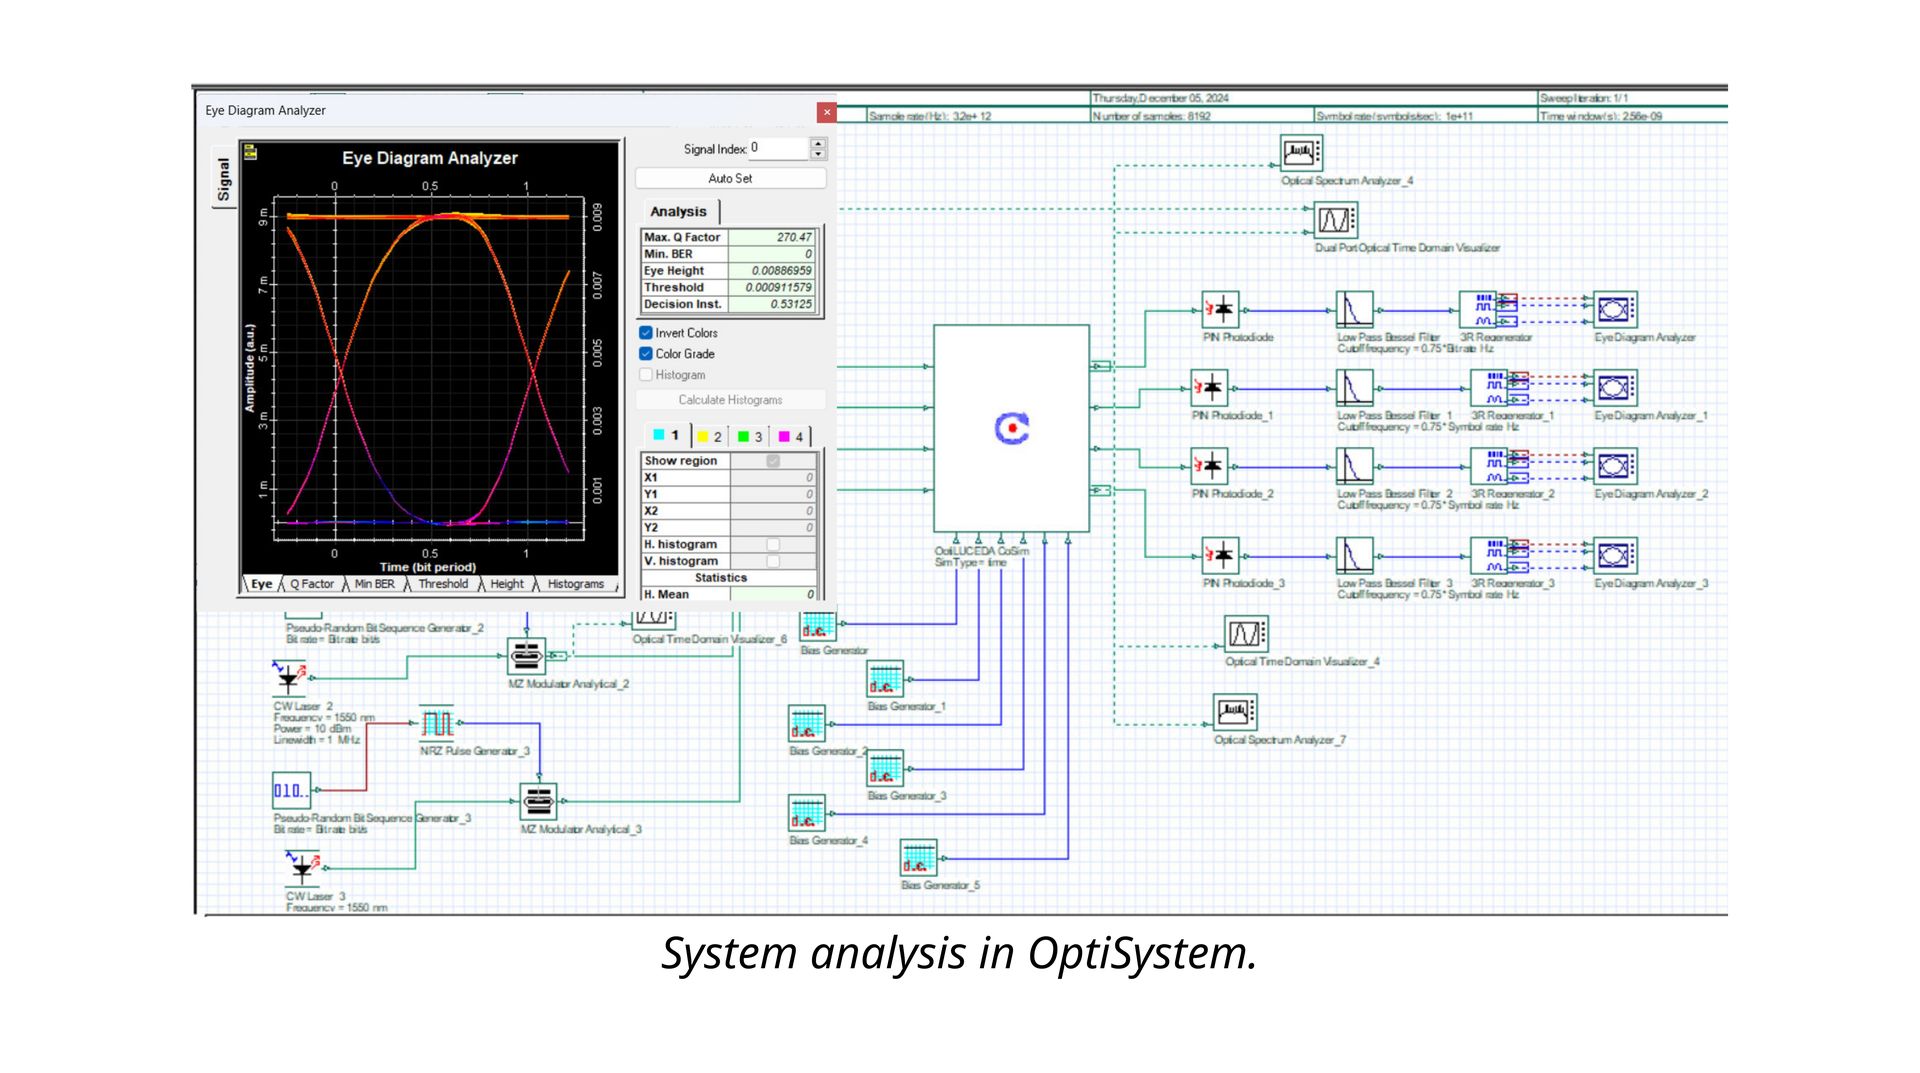Select the Pseudo-Random Bit Sequence Generator_3 icon
Viewport: 1920px width, 1073px height.
(x=291, y=790)
